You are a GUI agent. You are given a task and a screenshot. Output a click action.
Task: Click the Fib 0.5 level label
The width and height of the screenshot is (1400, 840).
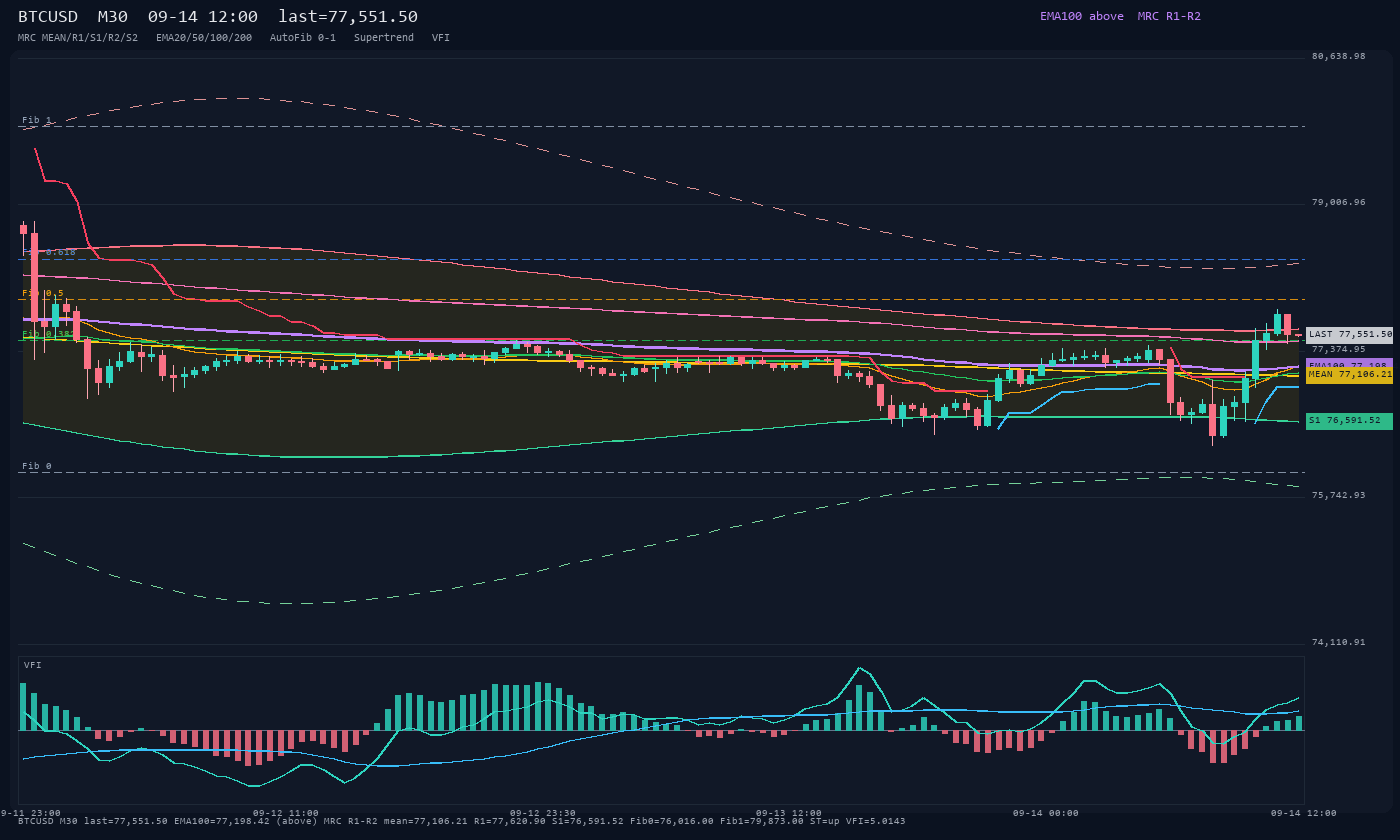pyautogui.click(x=43, y=293)
